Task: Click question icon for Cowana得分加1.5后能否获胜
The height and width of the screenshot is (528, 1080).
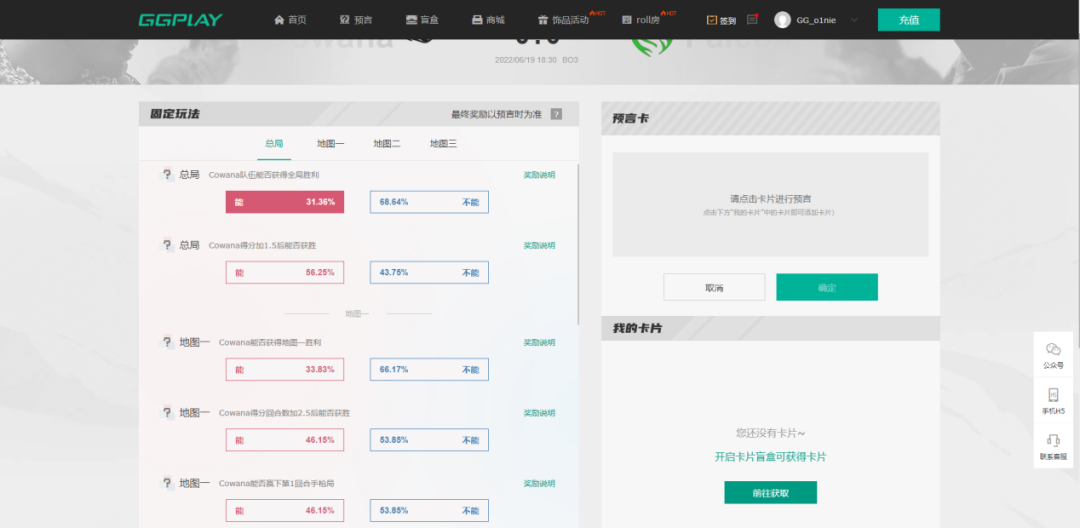Action: click(167, 245)
